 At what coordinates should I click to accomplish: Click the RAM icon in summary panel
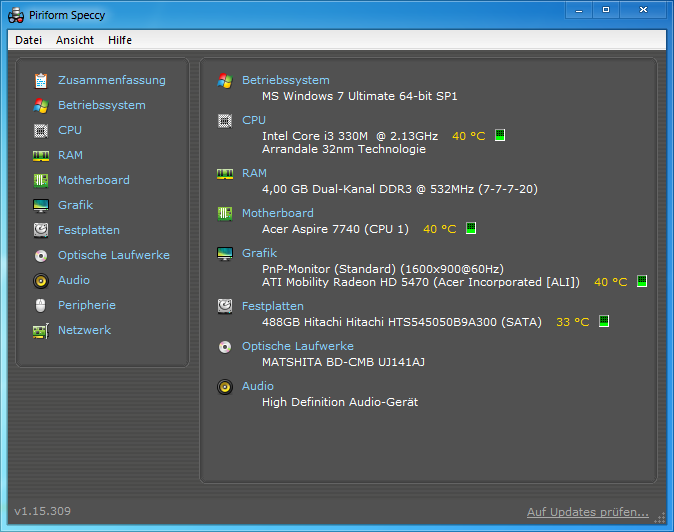(225, 174)
